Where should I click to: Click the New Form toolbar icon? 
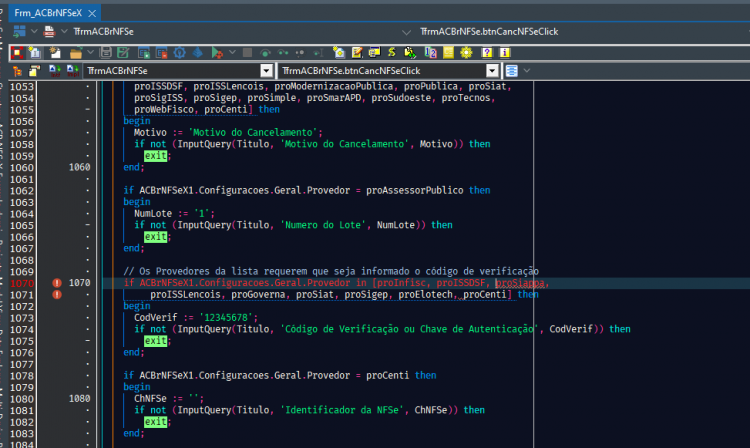click(x=55, y=53)
